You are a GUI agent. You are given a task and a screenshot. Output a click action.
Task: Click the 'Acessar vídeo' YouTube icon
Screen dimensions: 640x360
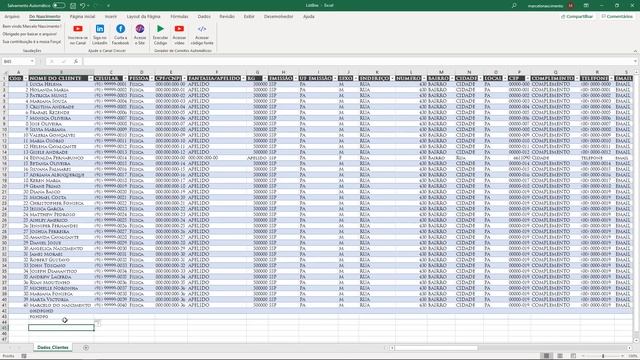click(179, 29)
